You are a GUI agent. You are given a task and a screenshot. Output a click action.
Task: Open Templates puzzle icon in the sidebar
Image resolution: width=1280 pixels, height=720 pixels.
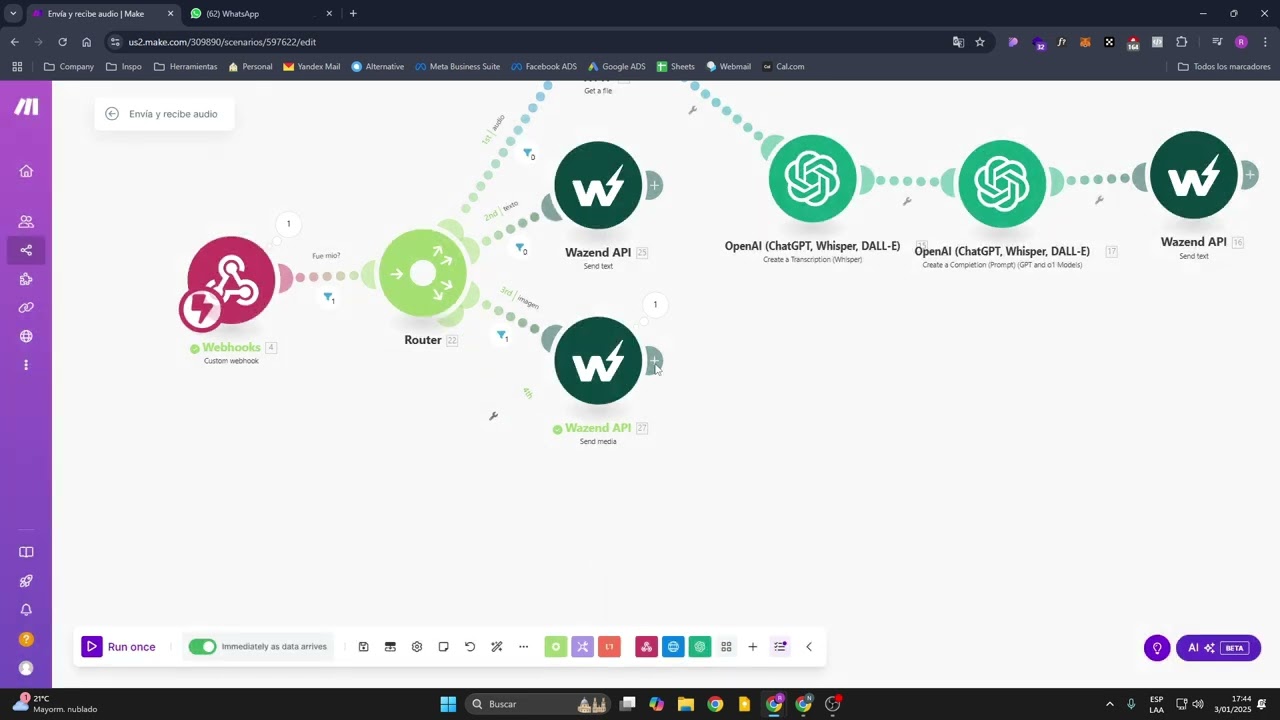[x=26, y=279]
